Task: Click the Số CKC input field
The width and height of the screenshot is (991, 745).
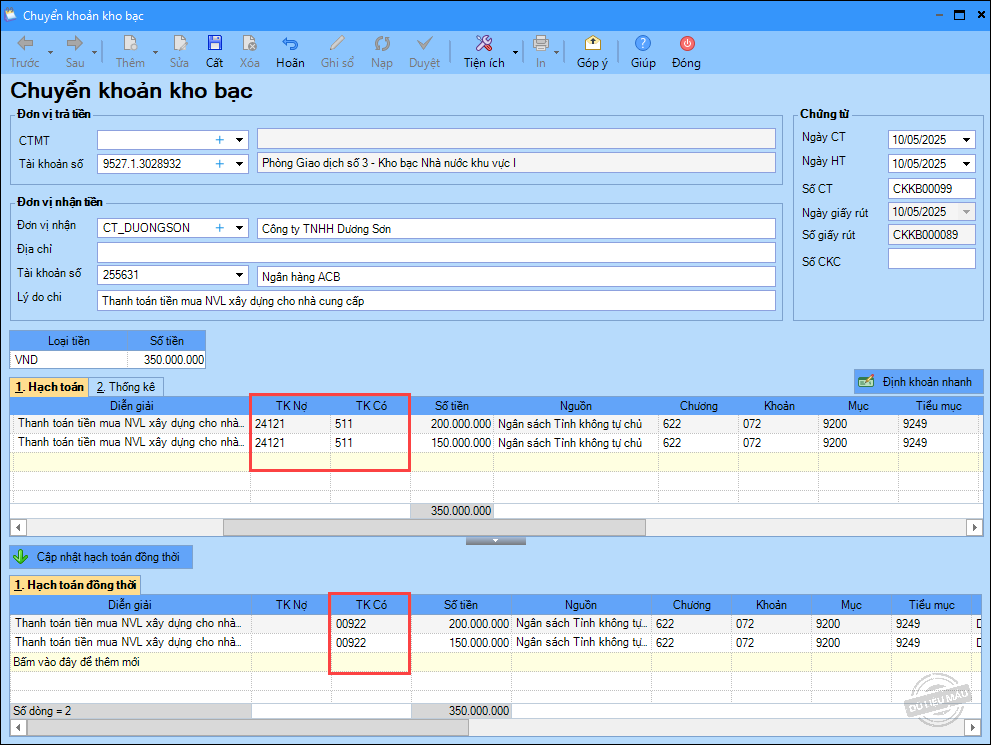Action: point(931,260)
